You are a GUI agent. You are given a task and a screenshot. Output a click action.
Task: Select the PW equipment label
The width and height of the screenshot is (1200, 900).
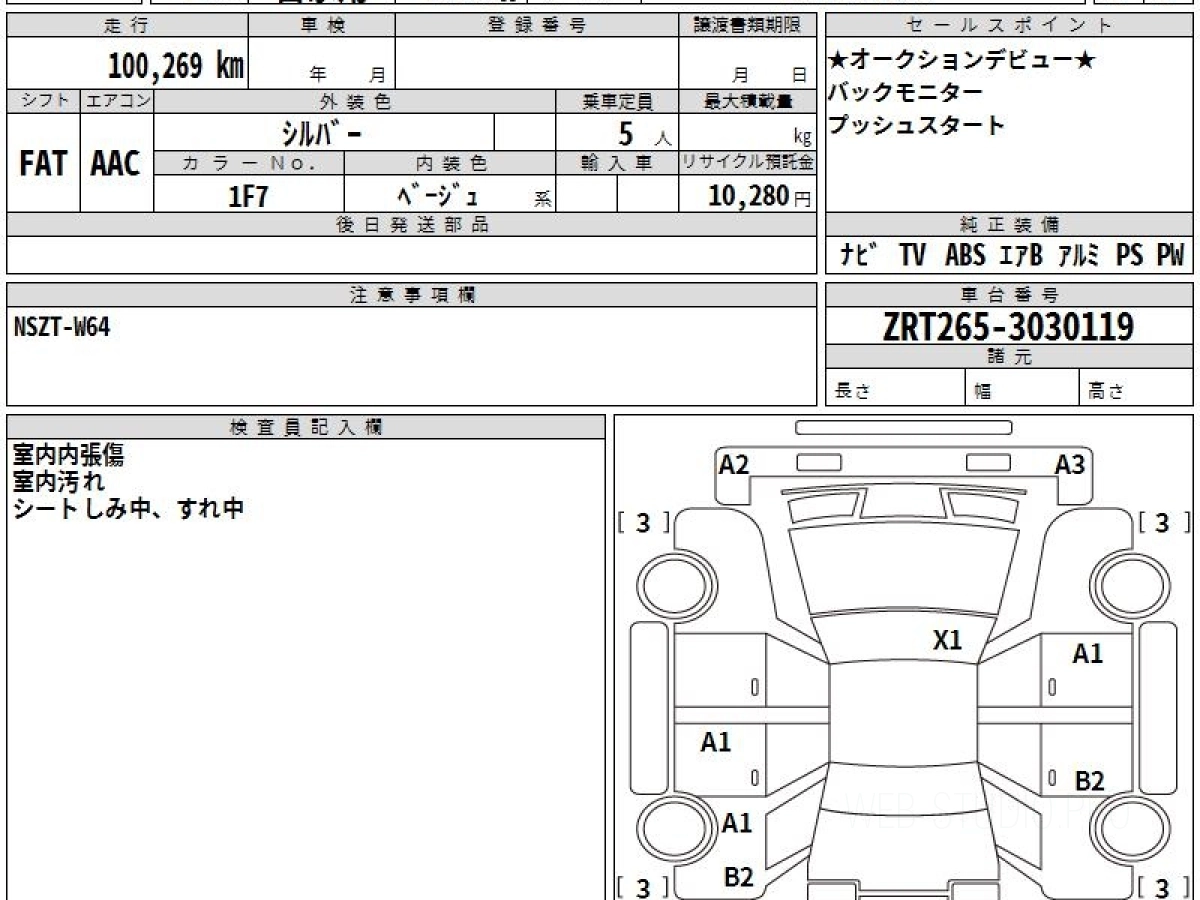pyautogui.click(x=1170, y=256)
